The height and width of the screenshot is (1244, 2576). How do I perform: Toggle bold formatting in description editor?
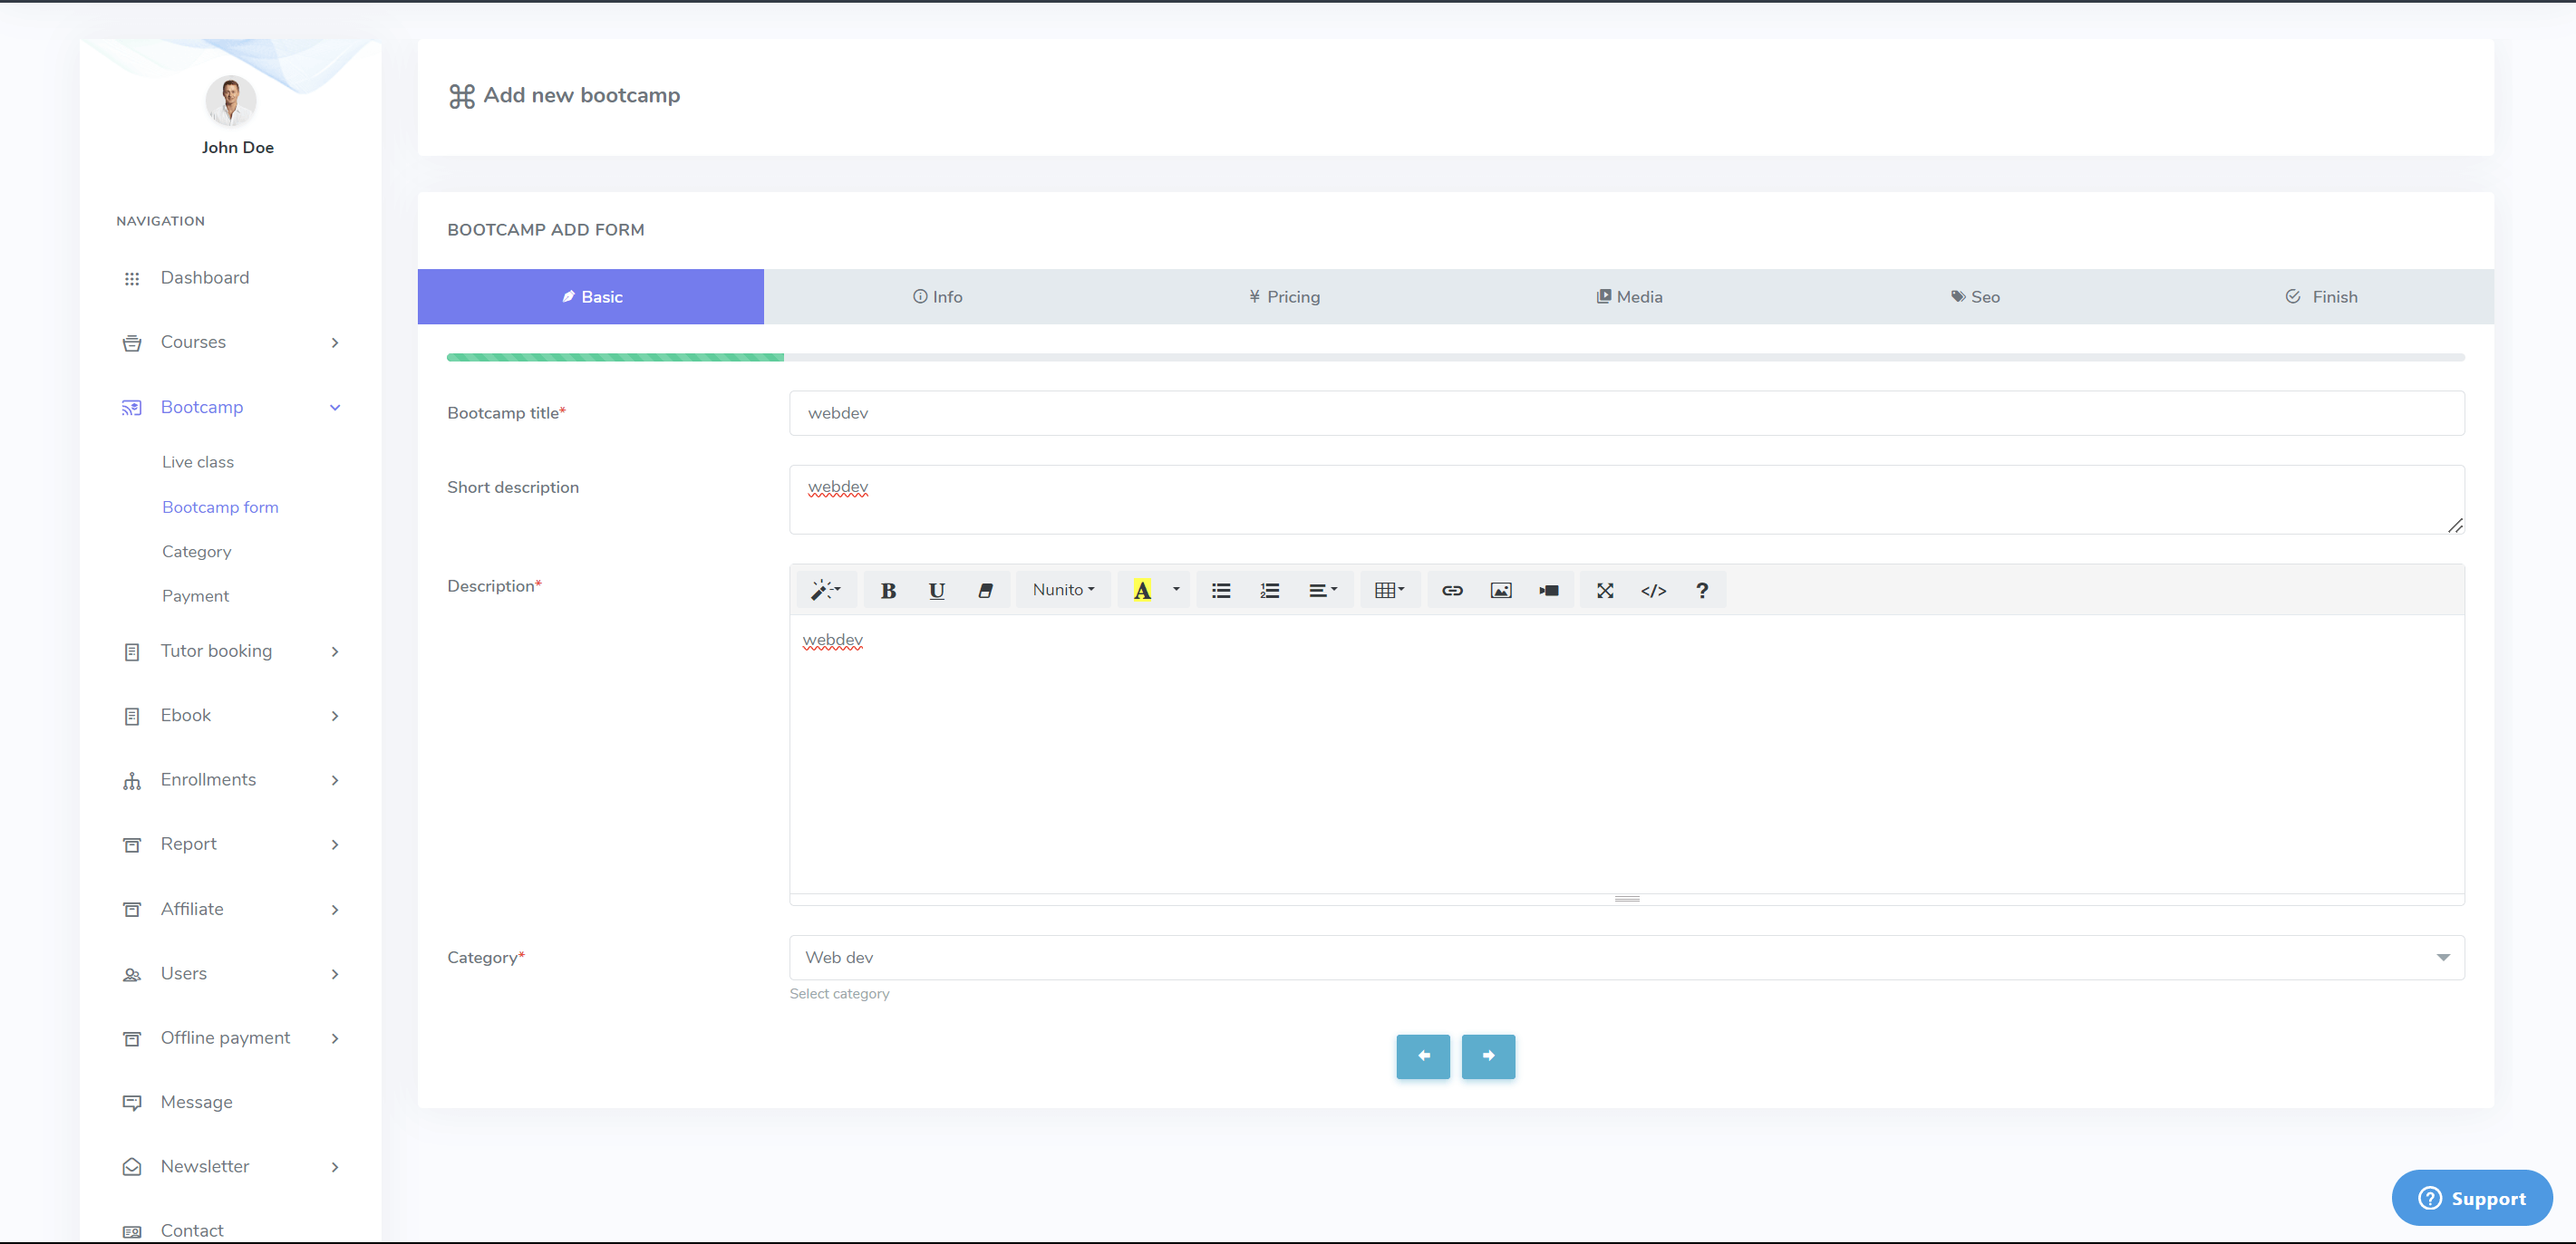887,590
